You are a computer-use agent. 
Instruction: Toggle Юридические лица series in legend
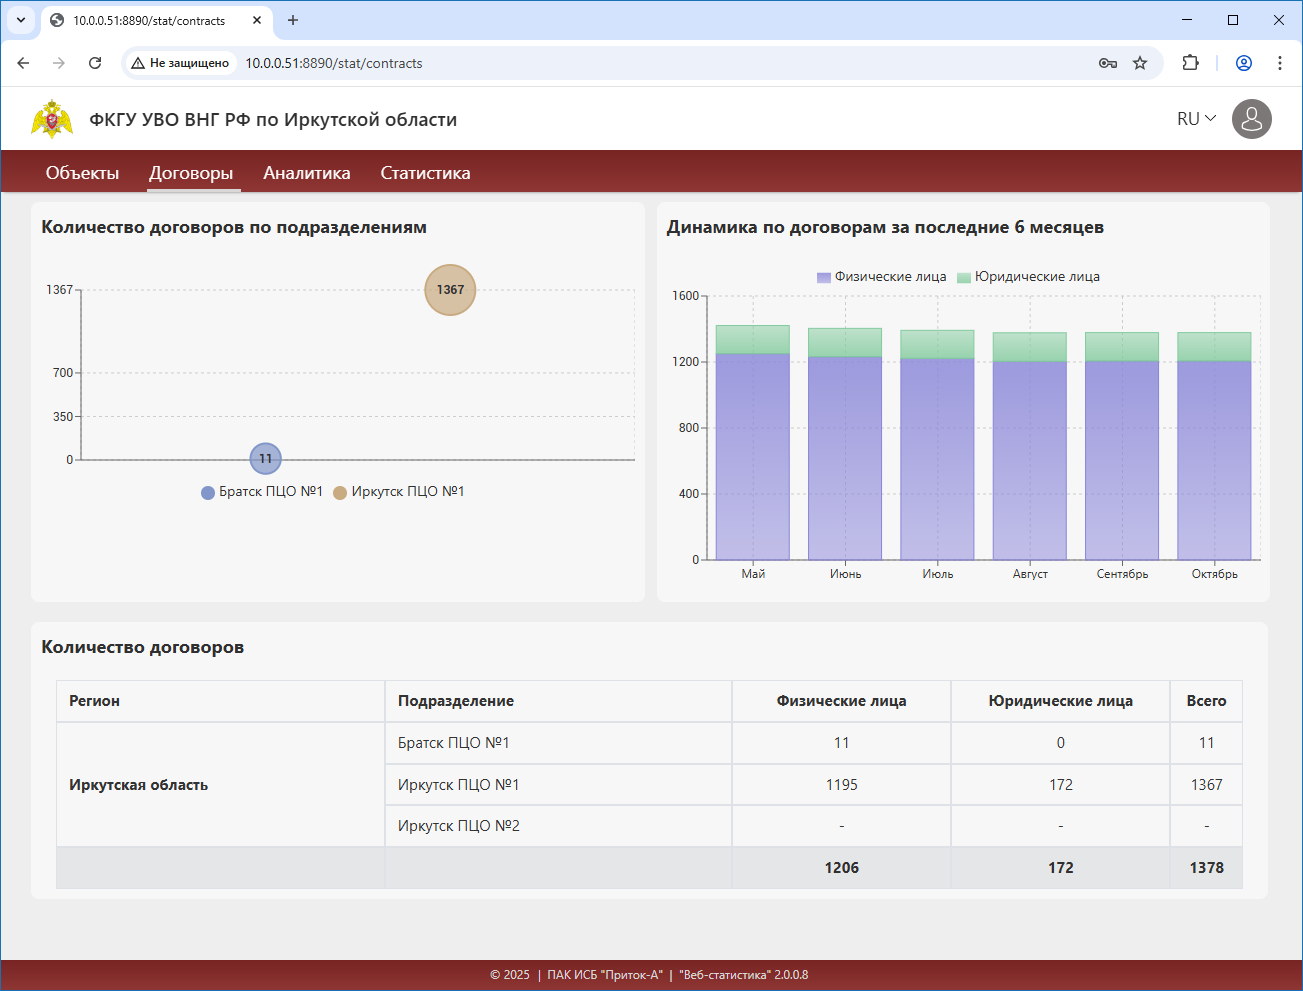(x=1028, y=277)
